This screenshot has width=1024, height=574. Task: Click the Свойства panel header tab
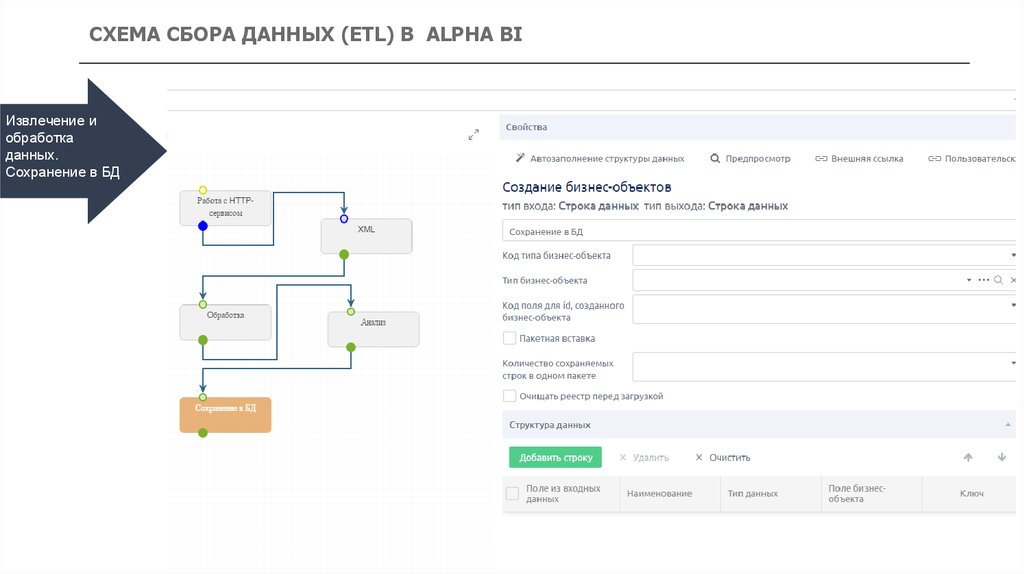click(x=527, y=127)
